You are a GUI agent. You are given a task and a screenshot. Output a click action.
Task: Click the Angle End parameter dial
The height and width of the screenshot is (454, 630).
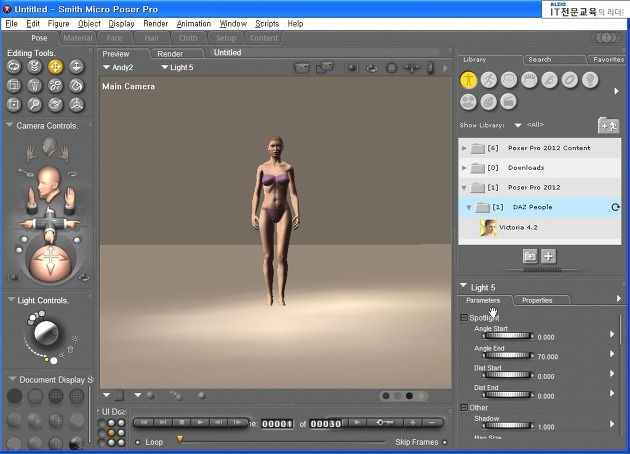click(x=508, y=355)
